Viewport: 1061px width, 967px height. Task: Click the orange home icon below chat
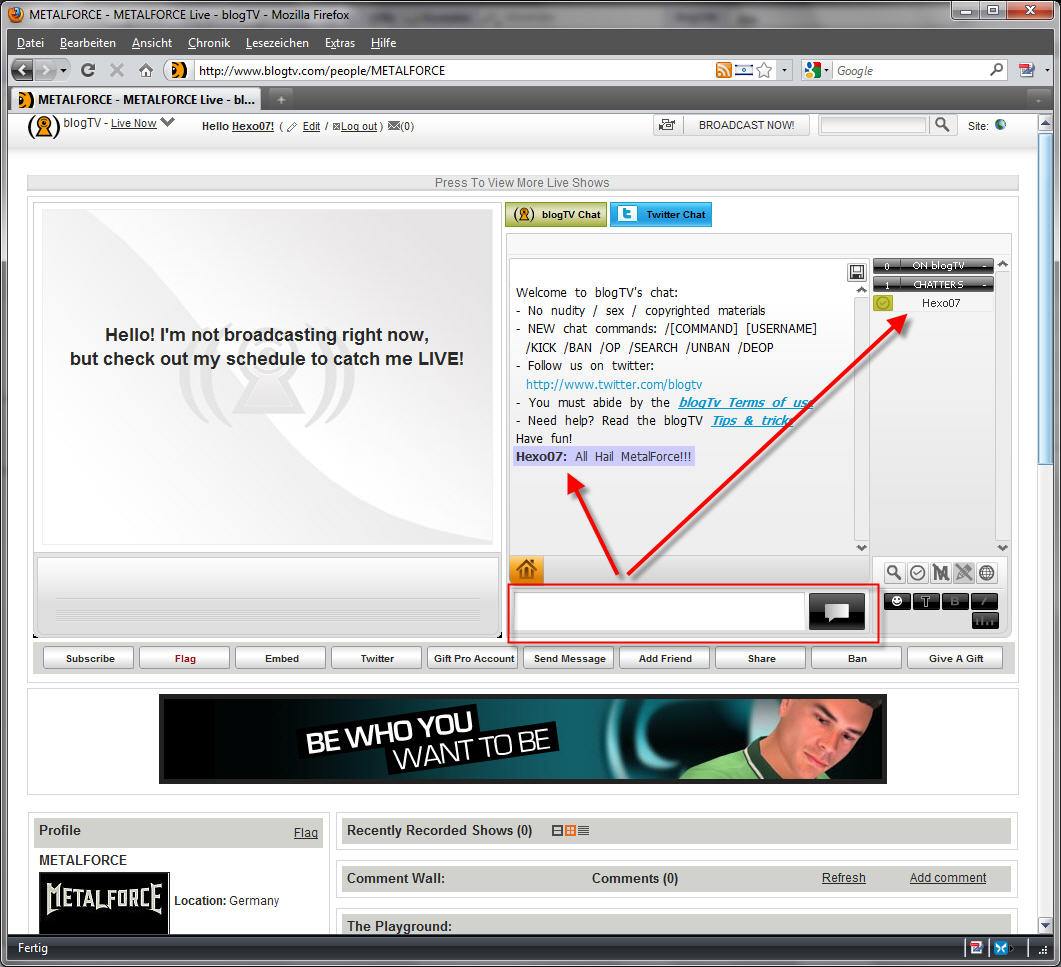pos(526,569)
